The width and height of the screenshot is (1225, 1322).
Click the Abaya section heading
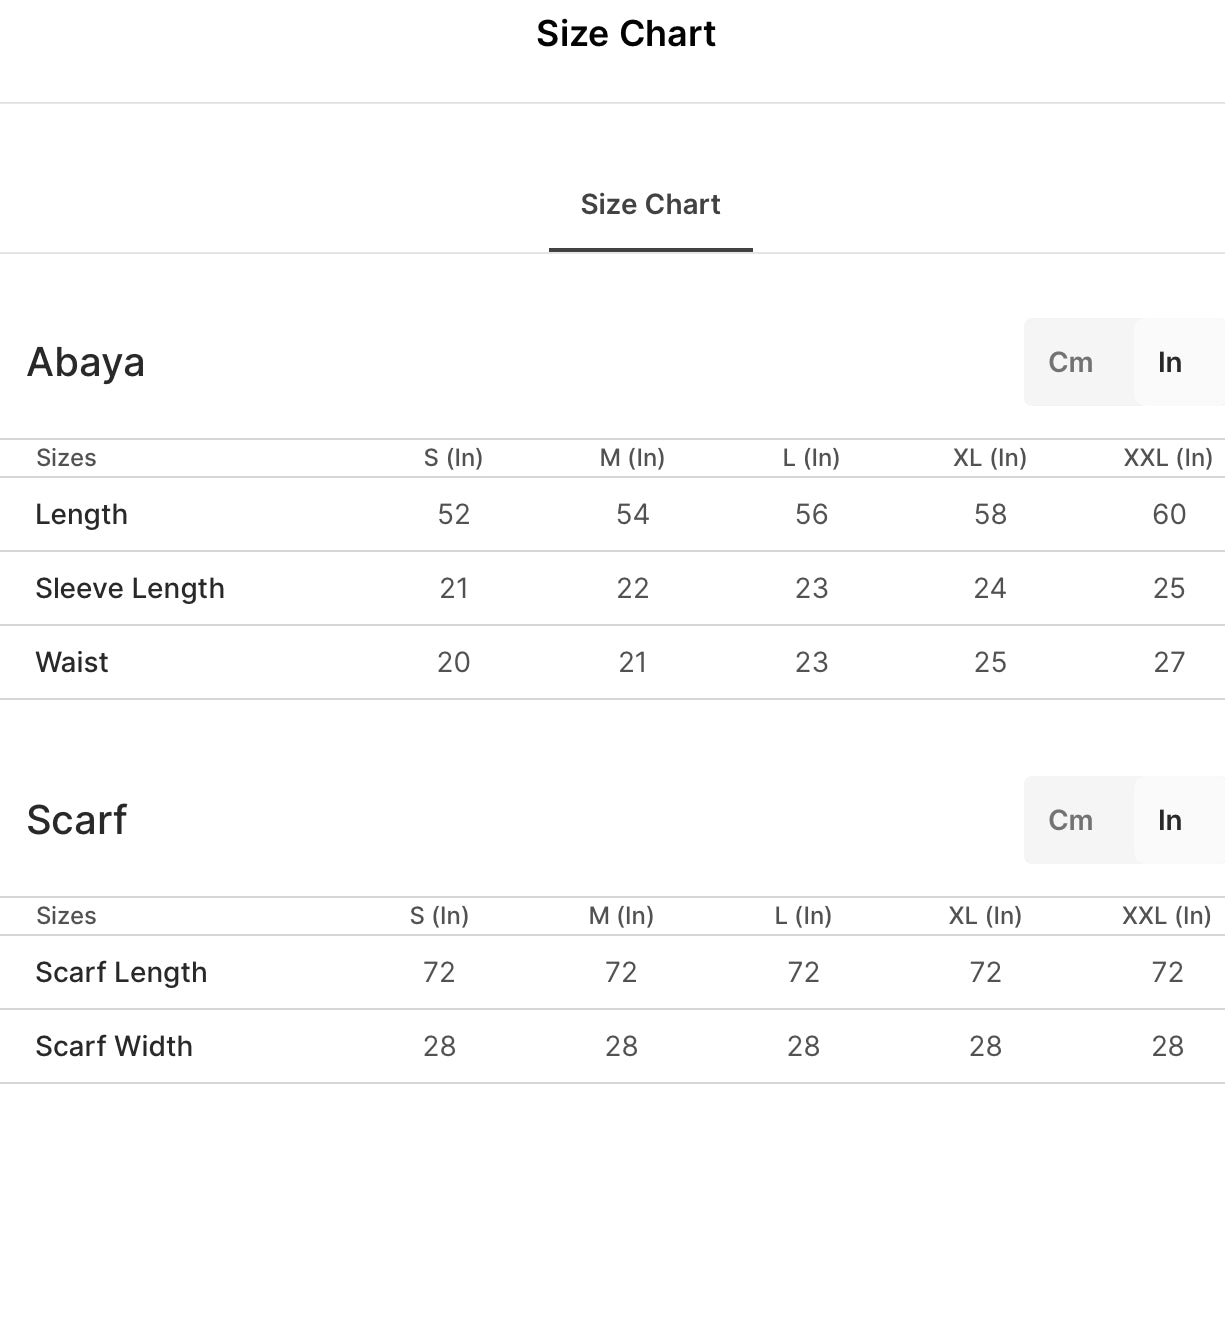86,362
